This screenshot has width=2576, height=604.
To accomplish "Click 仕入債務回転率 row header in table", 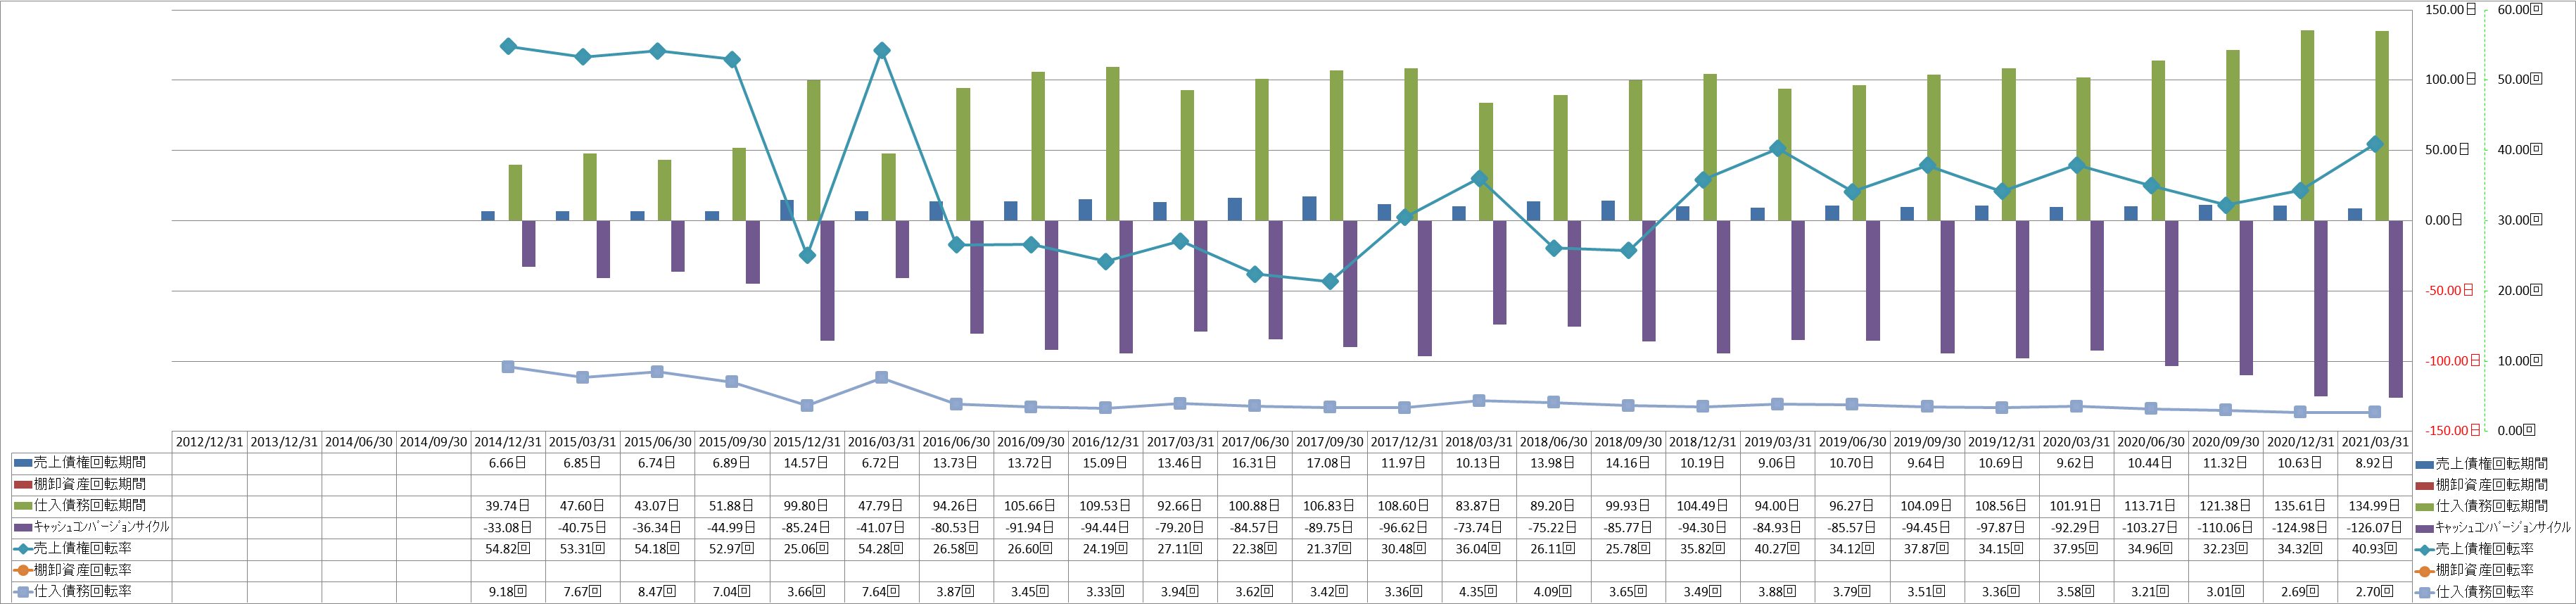I will (x=91, y=592).
